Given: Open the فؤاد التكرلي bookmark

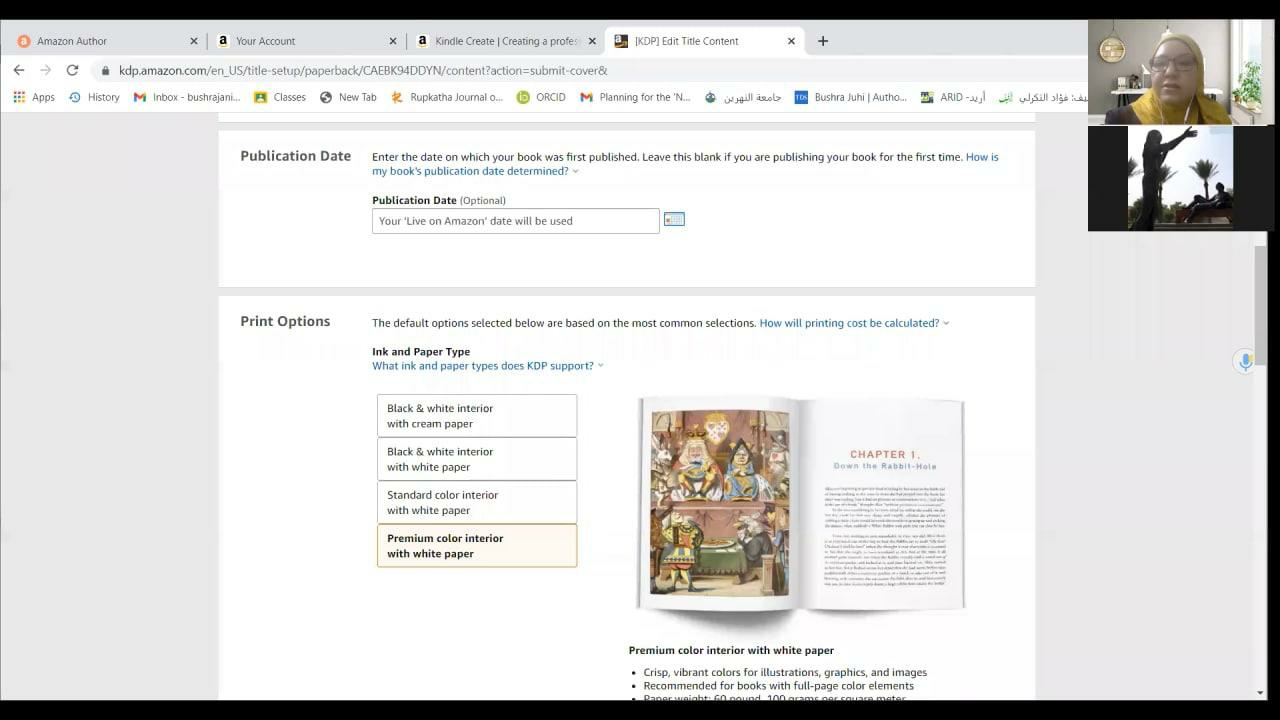Looking at the screenshot, I should [1043, 97].
